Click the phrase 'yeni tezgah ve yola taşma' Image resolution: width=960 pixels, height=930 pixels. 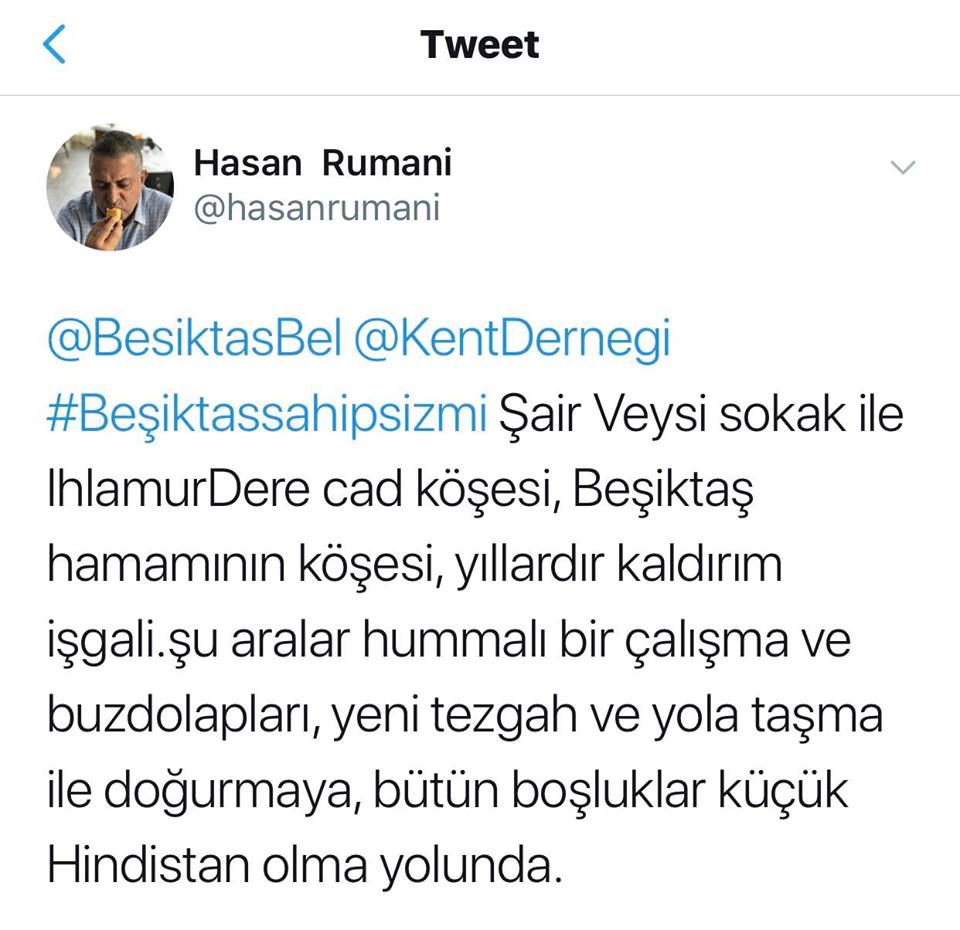click(x=607, y=715)
